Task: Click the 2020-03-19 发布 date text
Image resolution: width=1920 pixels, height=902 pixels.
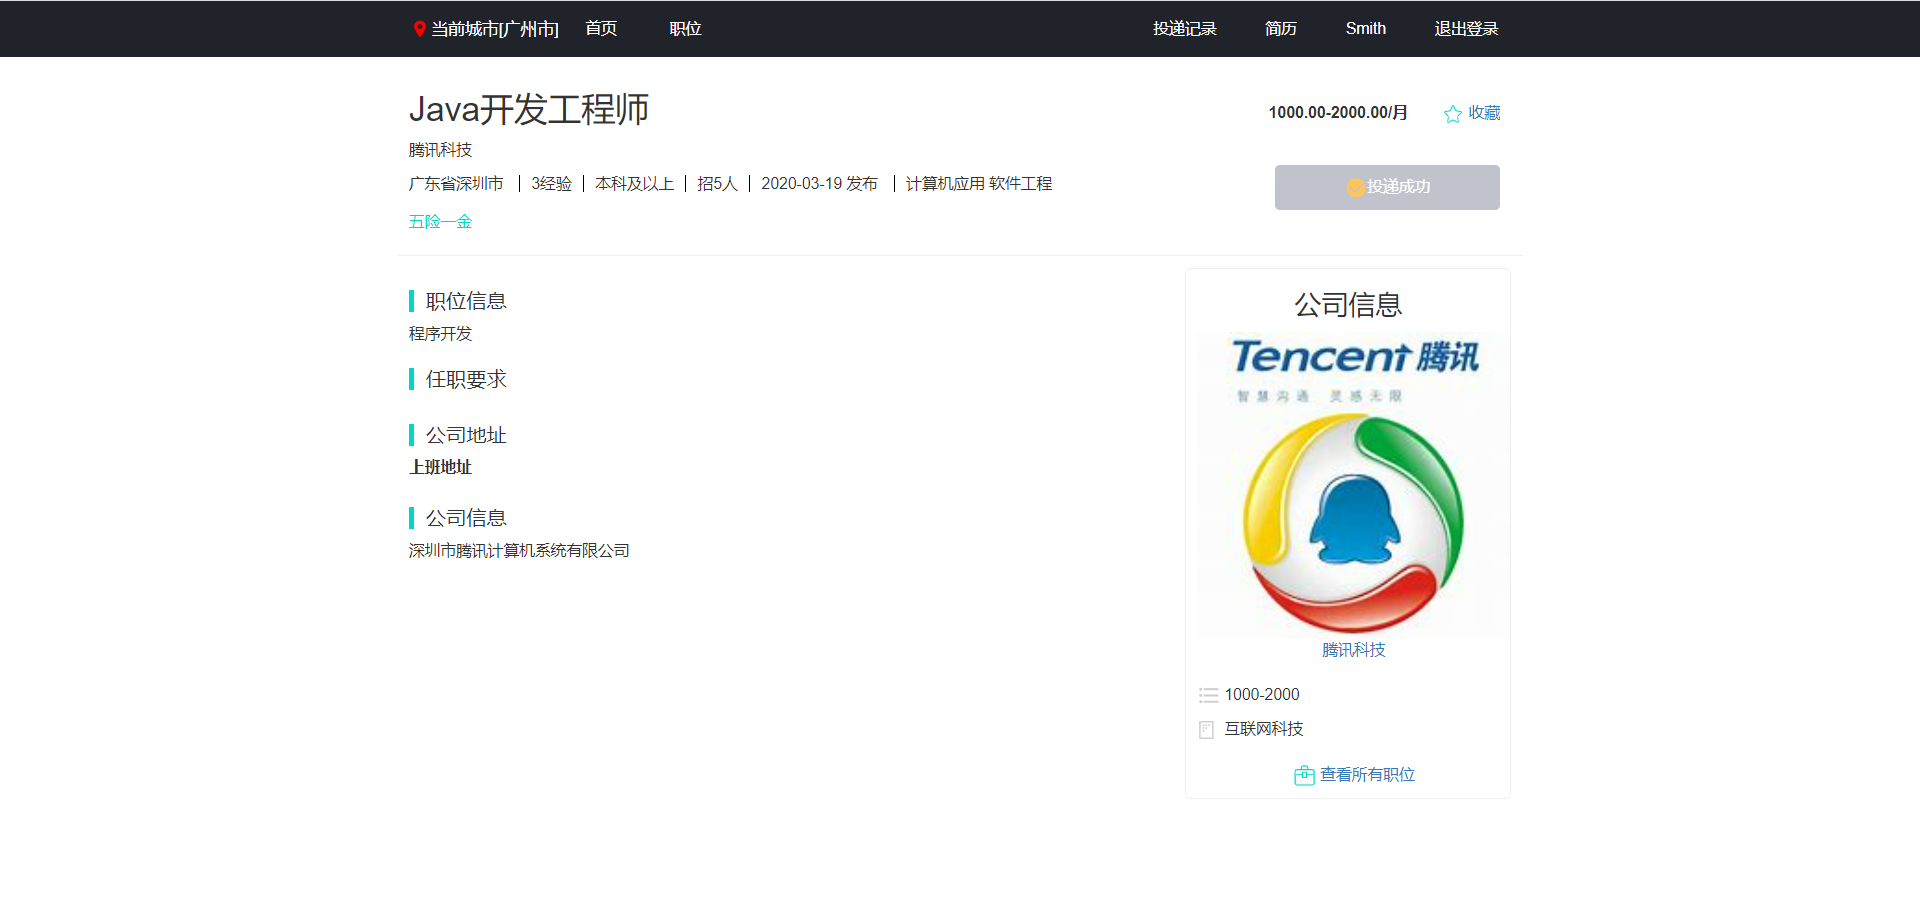Action: point(820,184)
